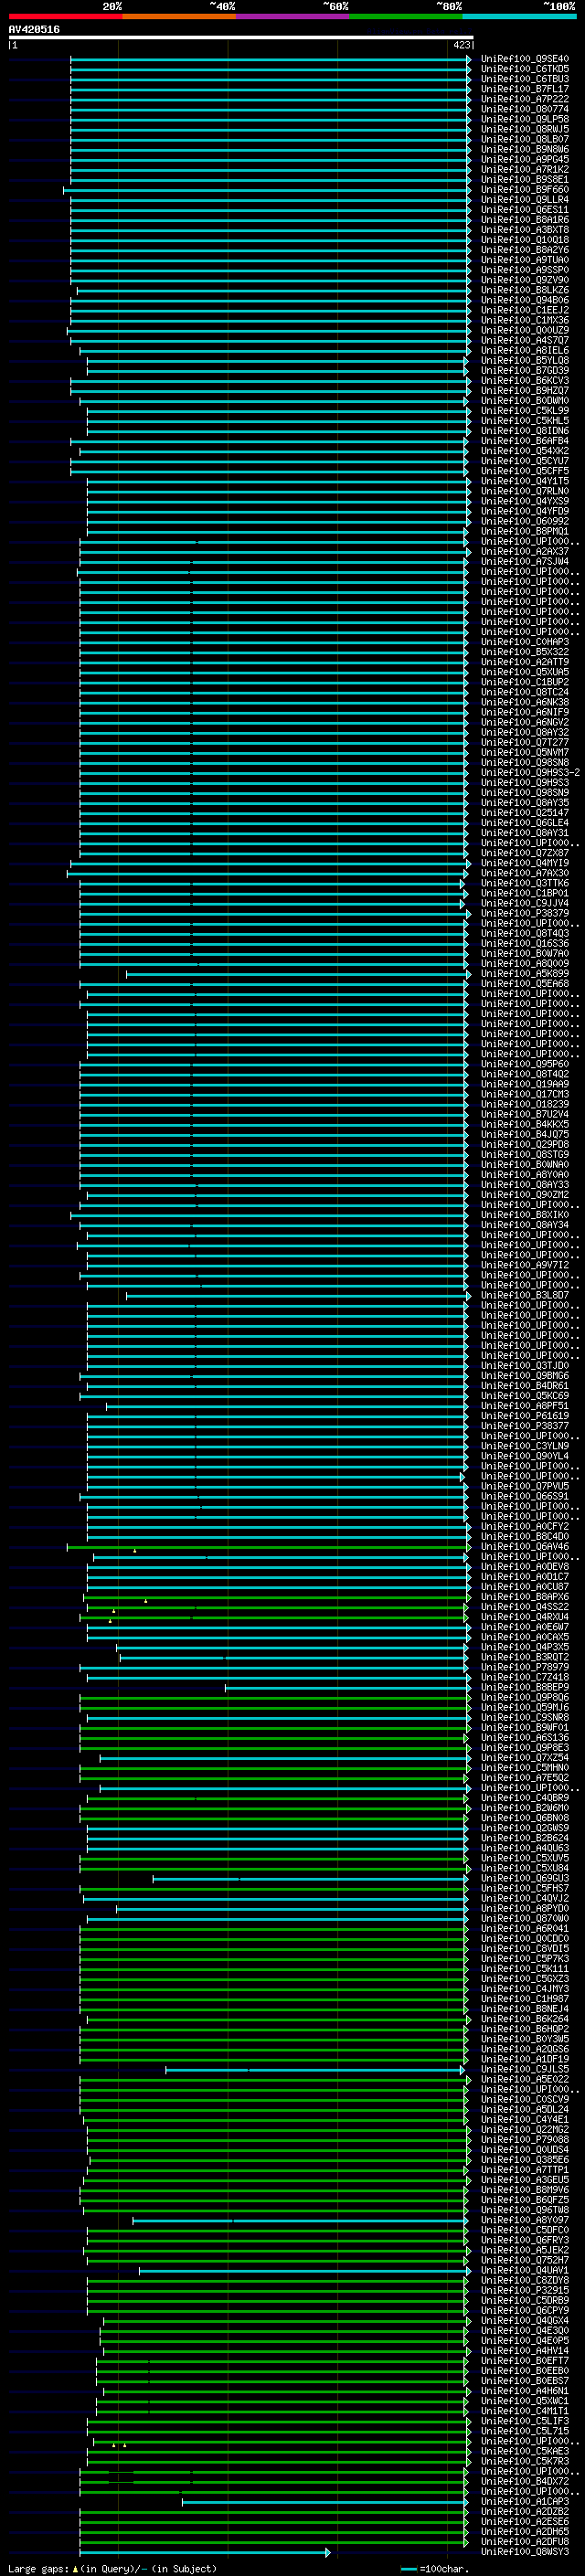Select the UniRef100_A7R1K2 label
The height and width of the screenshot is (2576, 585).
524,169
